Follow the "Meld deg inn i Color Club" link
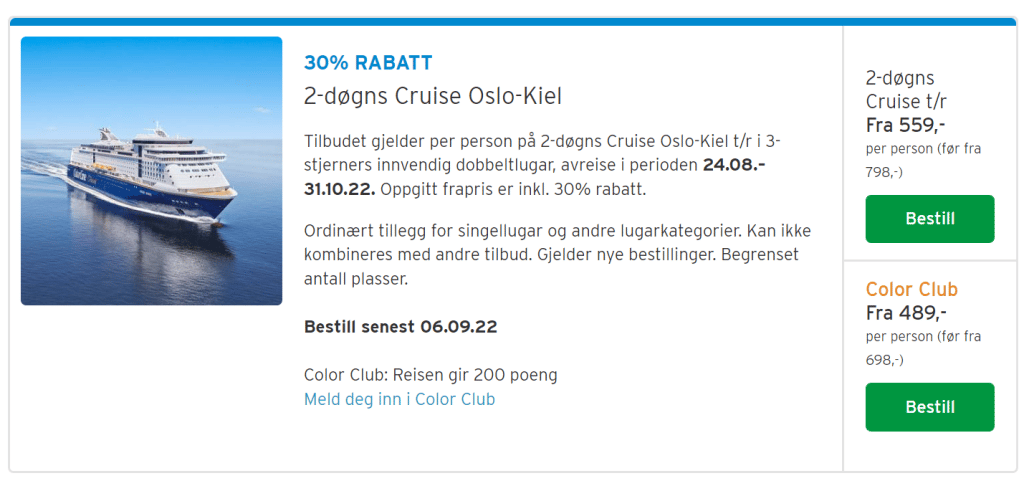The height and width of the screenshot is (491, 1024). pyautogui.click(x=399, y=399)
